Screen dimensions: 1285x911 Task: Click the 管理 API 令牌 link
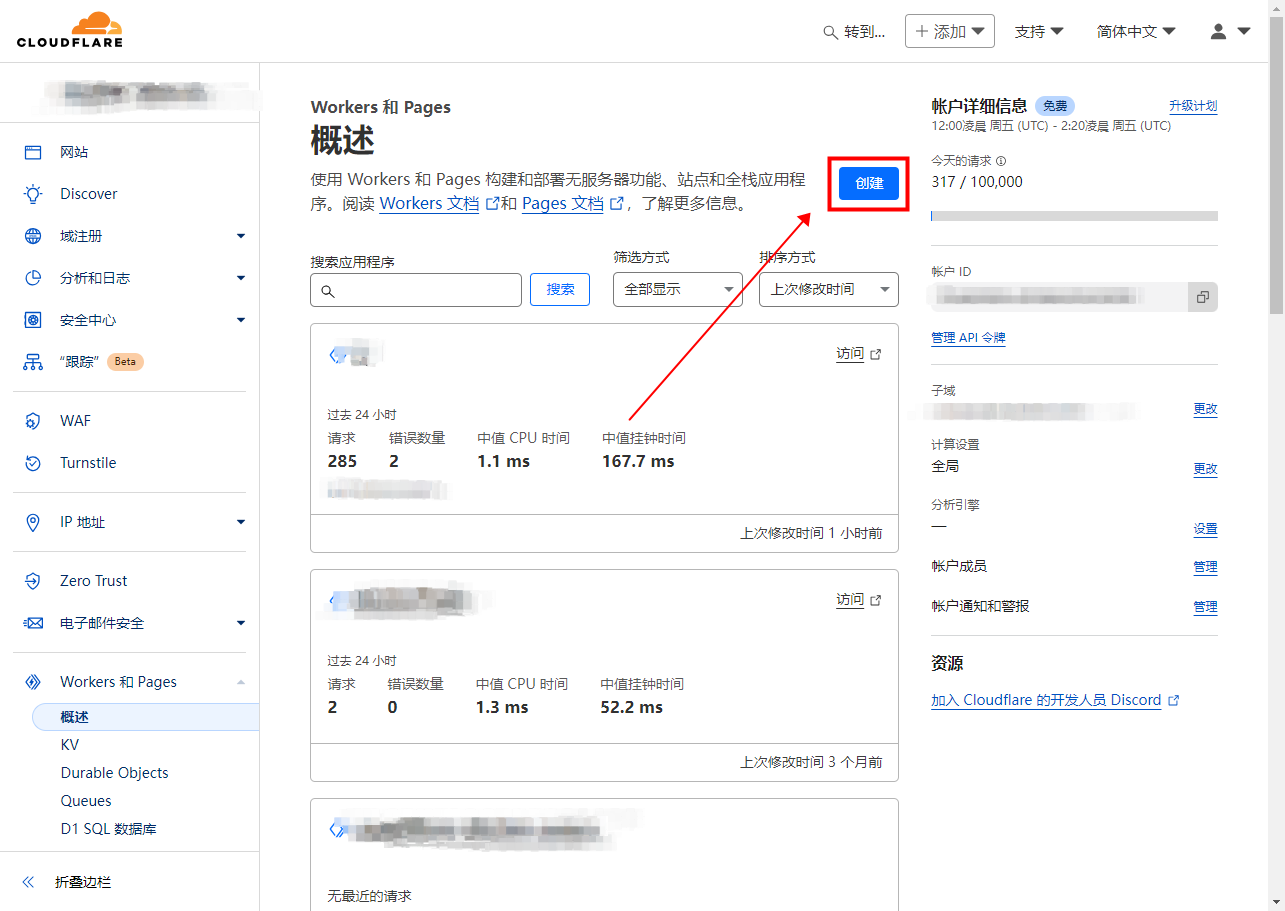[968, 338]
